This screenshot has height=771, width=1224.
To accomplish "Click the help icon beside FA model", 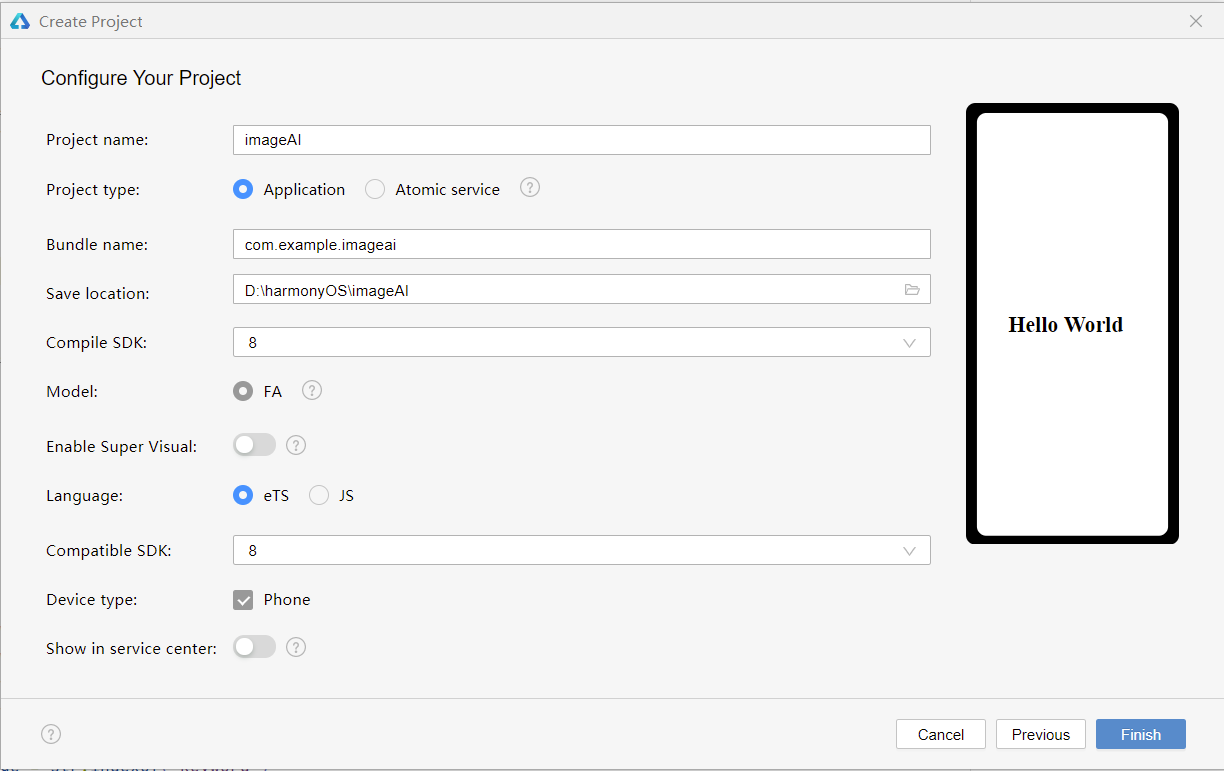I will (312, 391).
